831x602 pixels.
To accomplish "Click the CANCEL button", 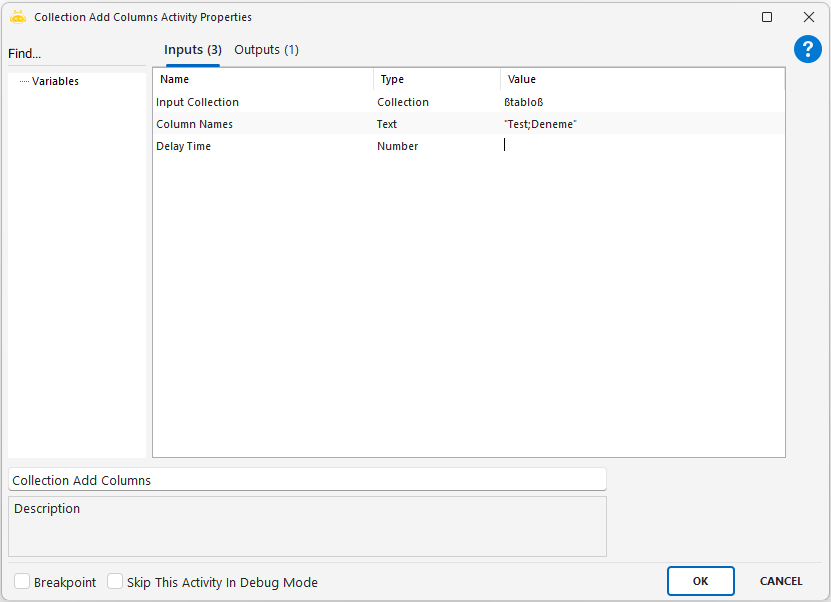I will click(x=781, y=581).
